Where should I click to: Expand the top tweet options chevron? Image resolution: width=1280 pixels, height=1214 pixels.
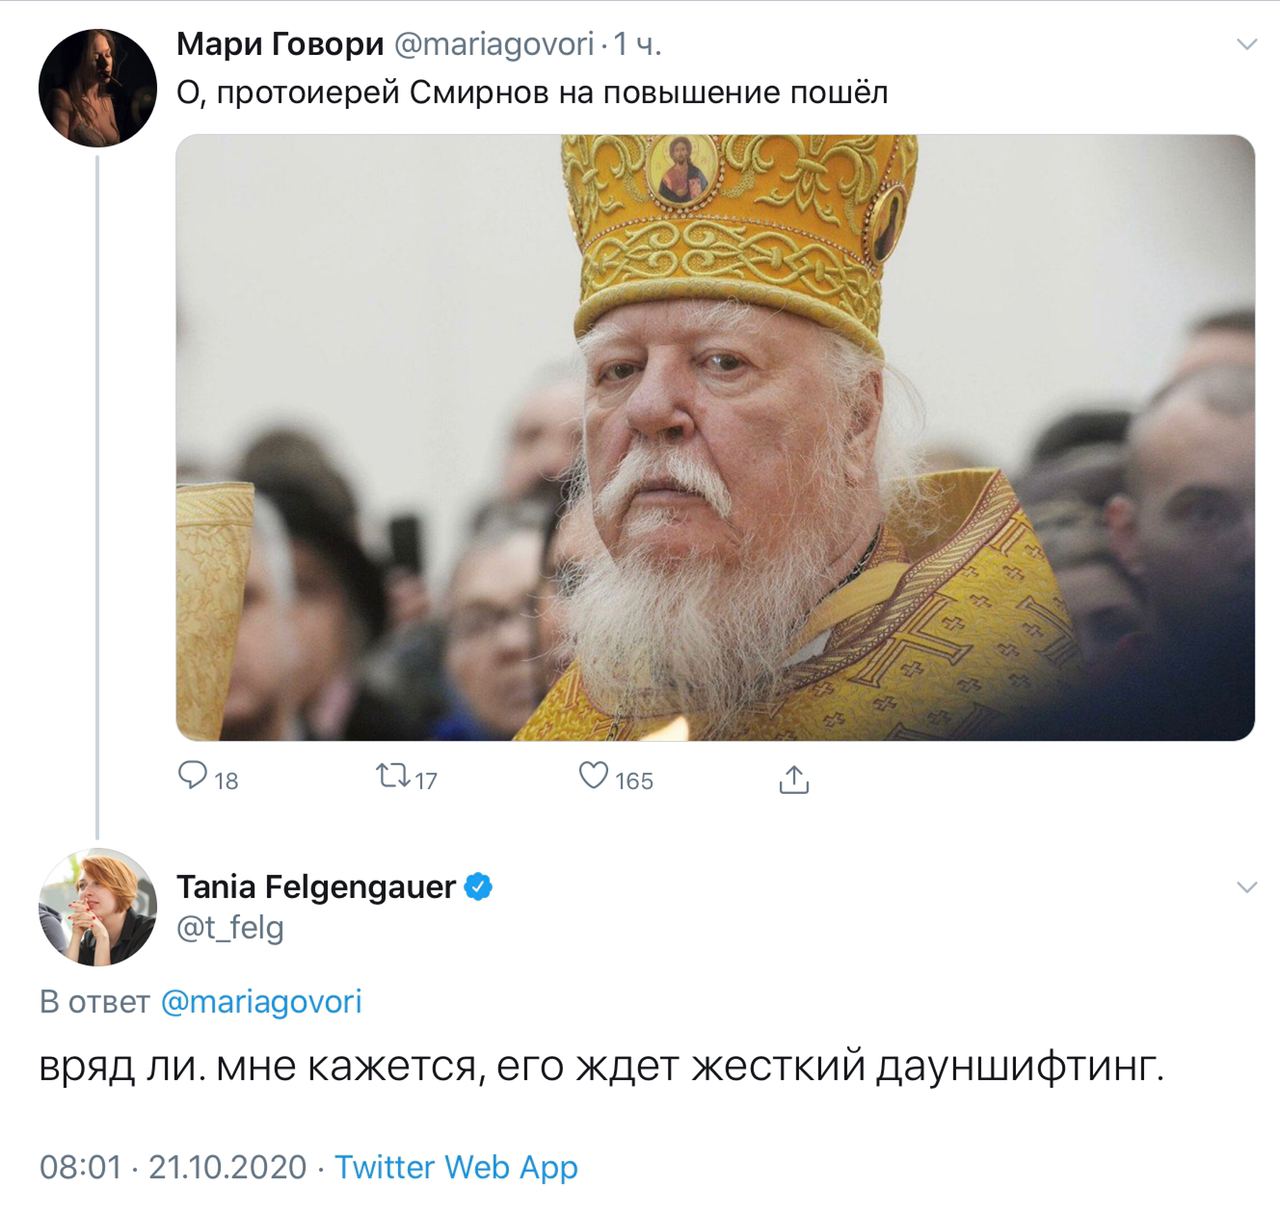1246,45
